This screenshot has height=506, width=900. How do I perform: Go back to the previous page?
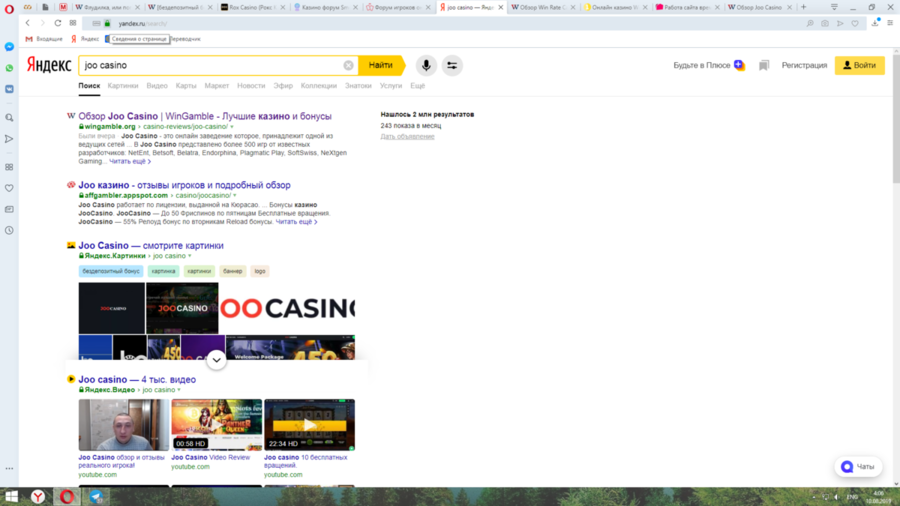pos(28,23)
